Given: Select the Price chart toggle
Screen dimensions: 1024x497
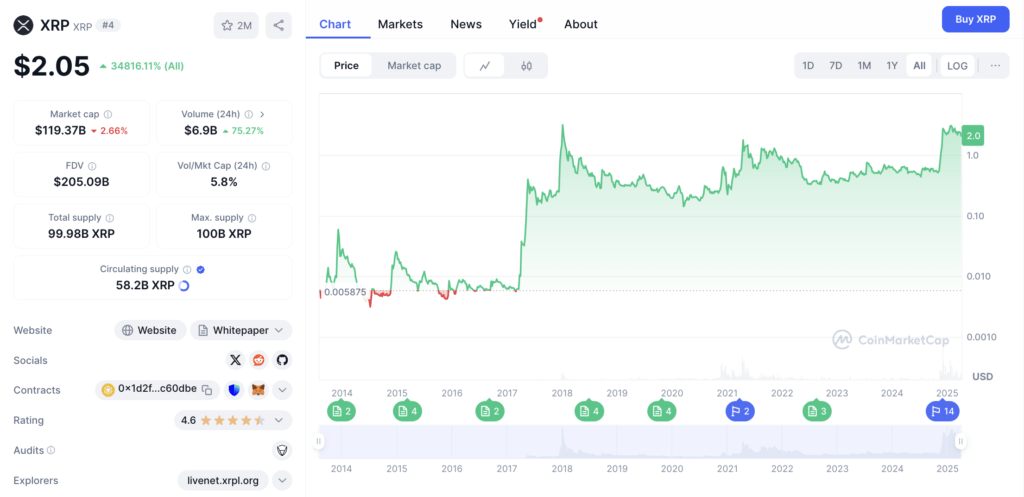Looking at the screenshot, I should pos(346,65).
